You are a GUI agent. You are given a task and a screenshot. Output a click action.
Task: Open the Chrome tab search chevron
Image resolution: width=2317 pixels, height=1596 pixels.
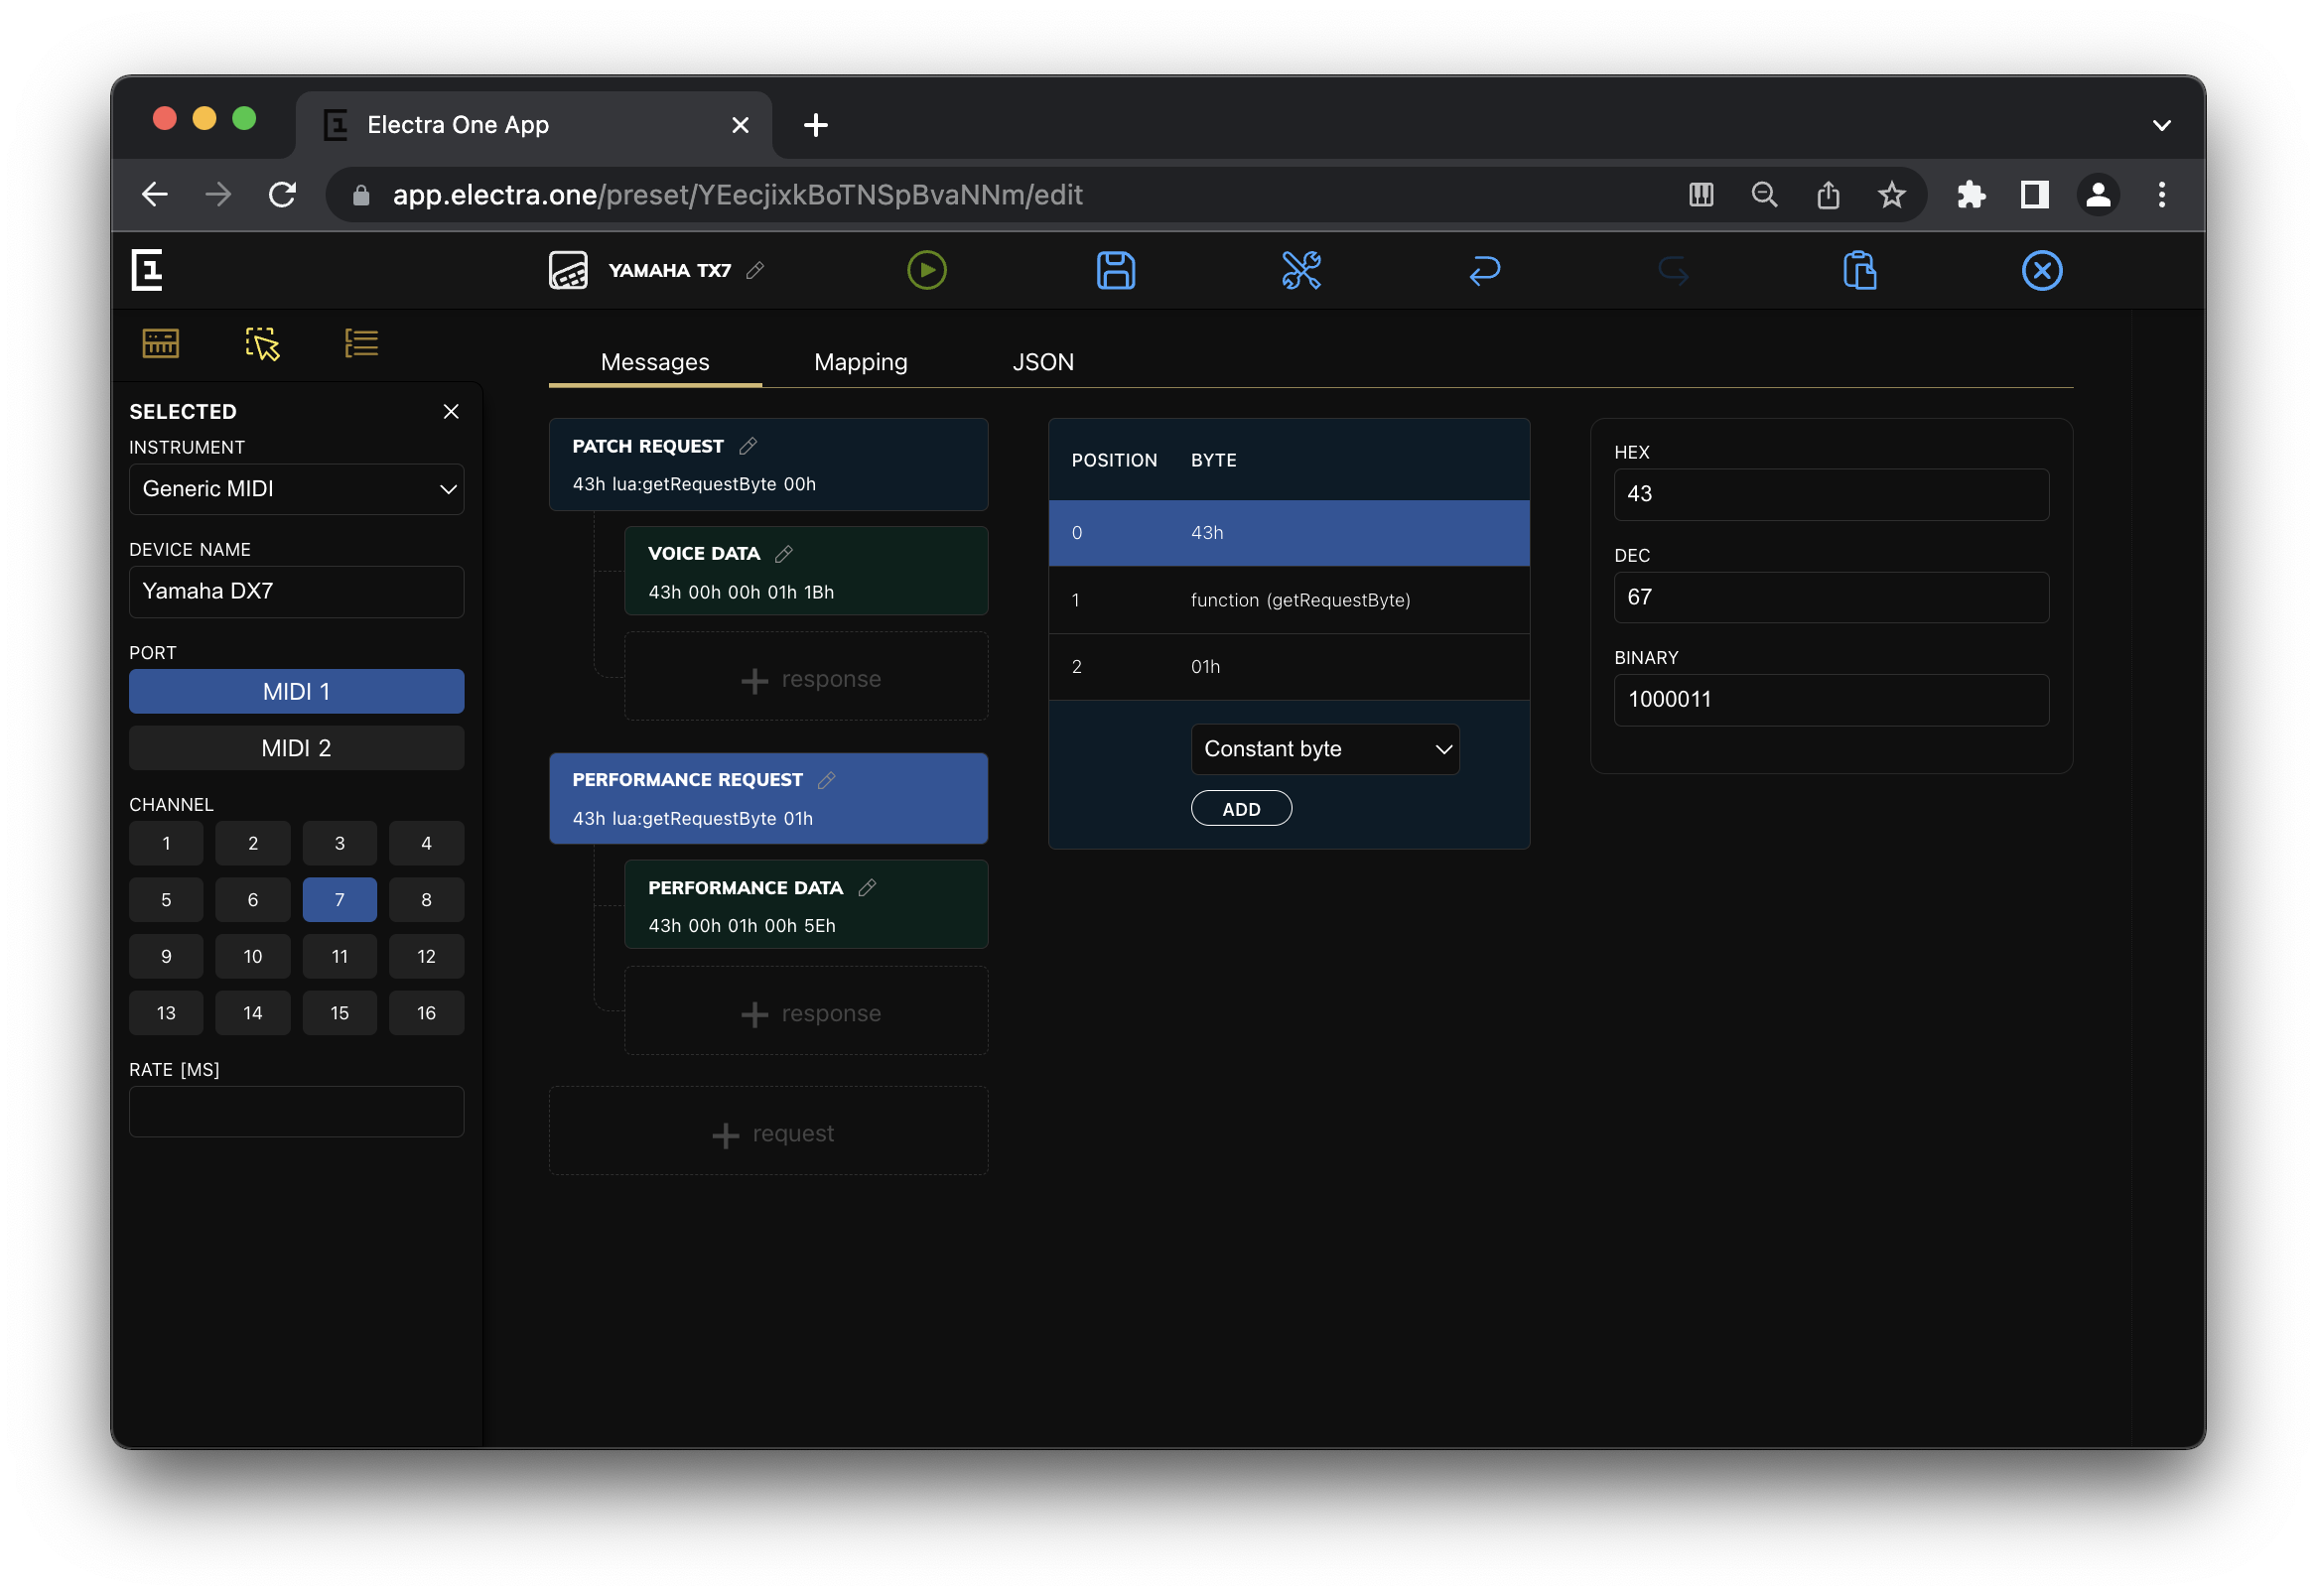pyautogui.click(x=2161, y=125)
